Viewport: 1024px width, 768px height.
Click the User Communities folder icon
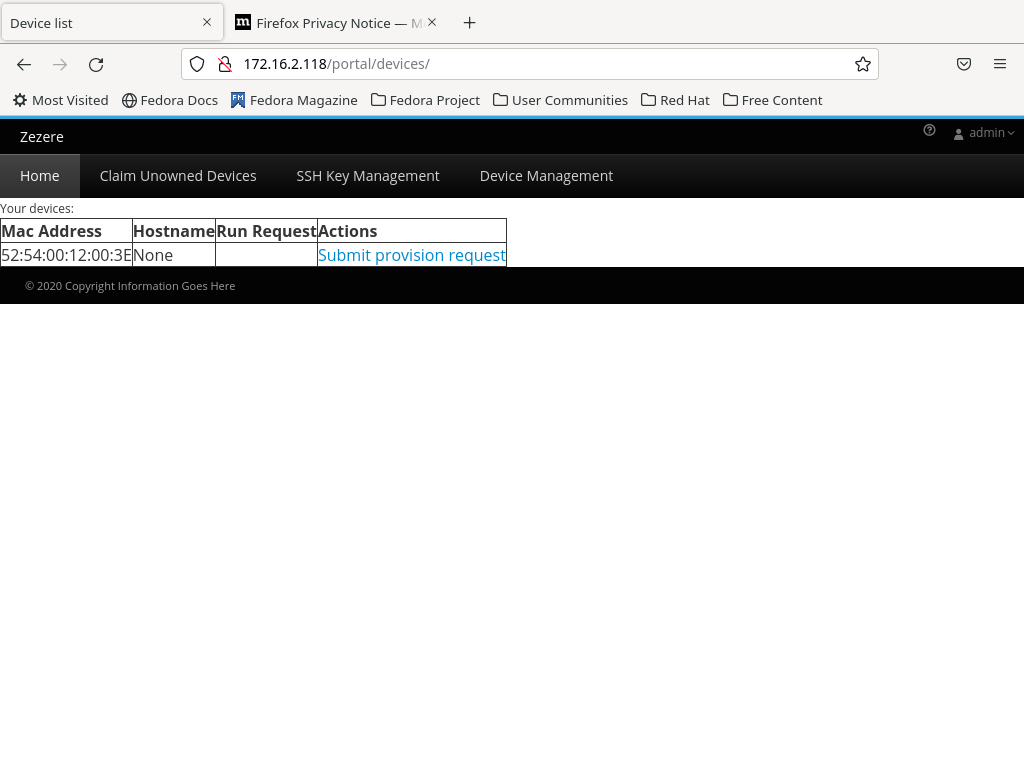tap(500, 100)
